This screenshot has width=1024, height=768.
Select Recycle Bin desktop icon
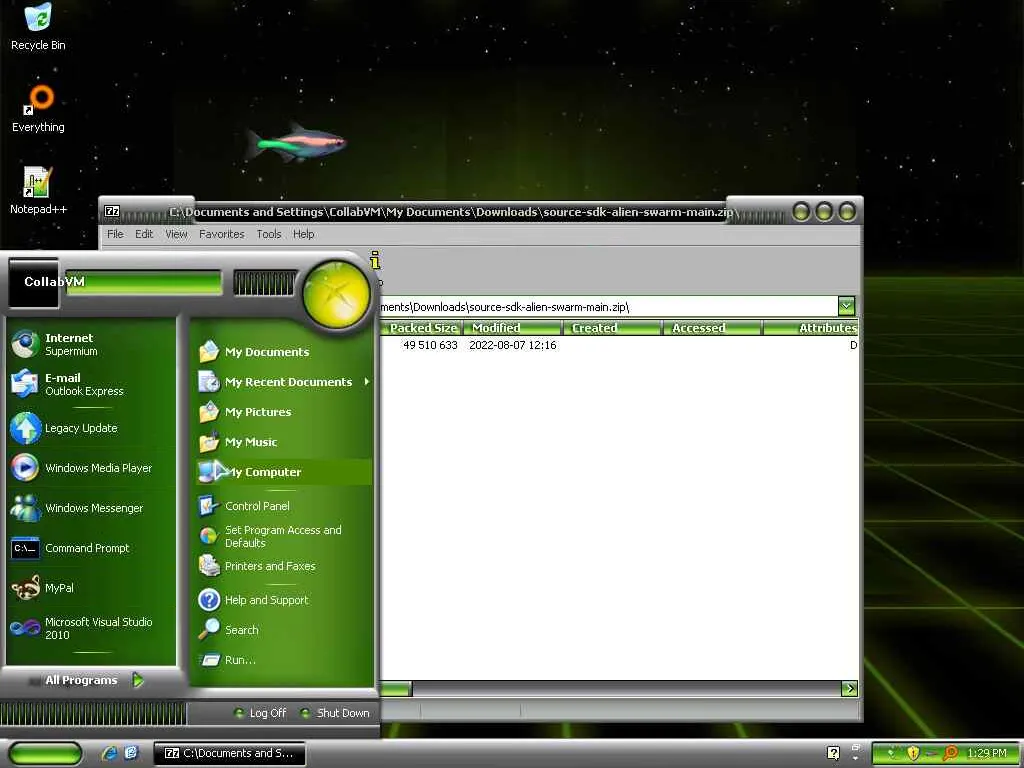(x=38, y=27)
